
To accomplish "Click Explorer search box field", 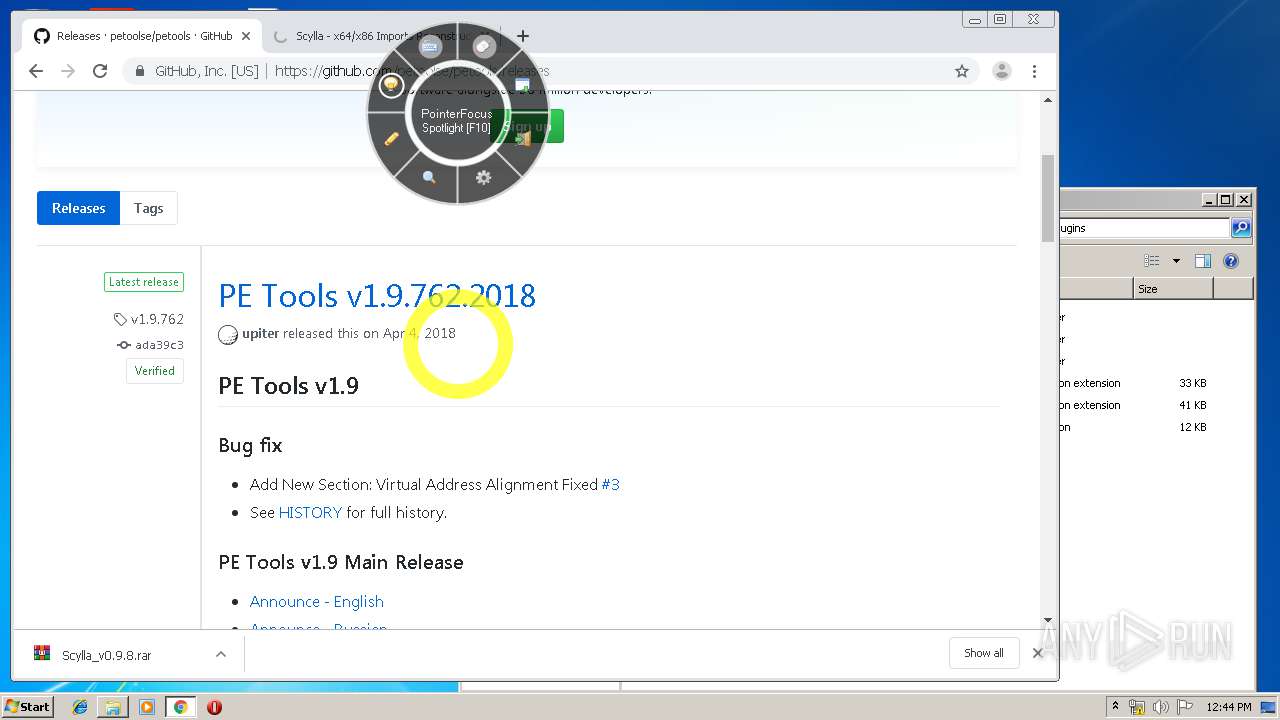I will click(x=1143, y=228).
